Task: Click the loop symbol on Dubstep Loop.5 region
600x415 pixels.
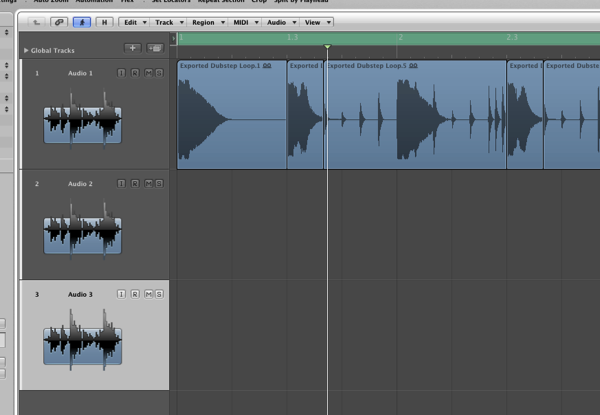Action: (413, 66)
